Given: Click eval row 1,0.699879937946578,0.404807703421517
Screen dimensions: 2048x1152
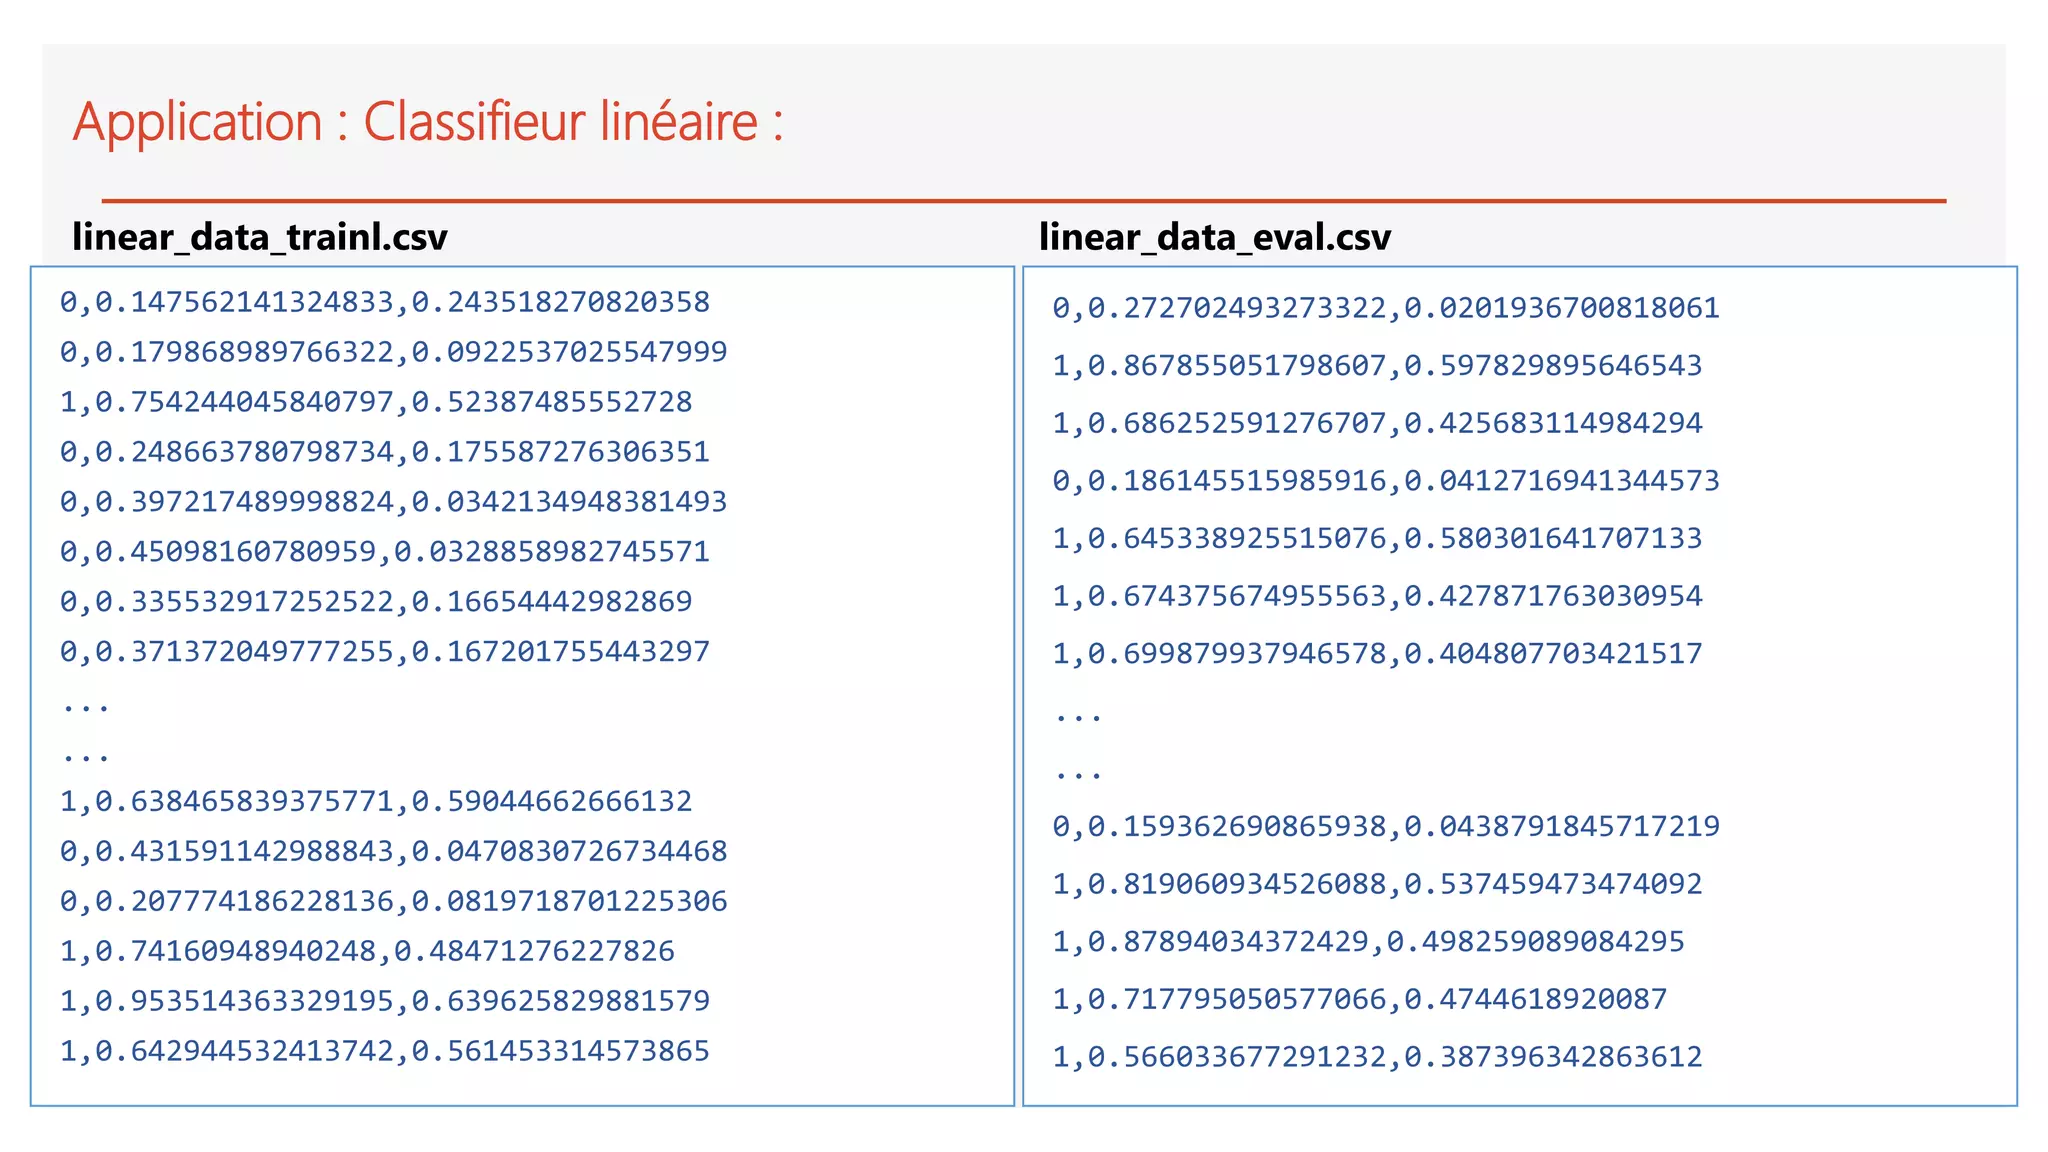Looking at the screenshot, I should pyautogui.click(x=1377, y=654).
